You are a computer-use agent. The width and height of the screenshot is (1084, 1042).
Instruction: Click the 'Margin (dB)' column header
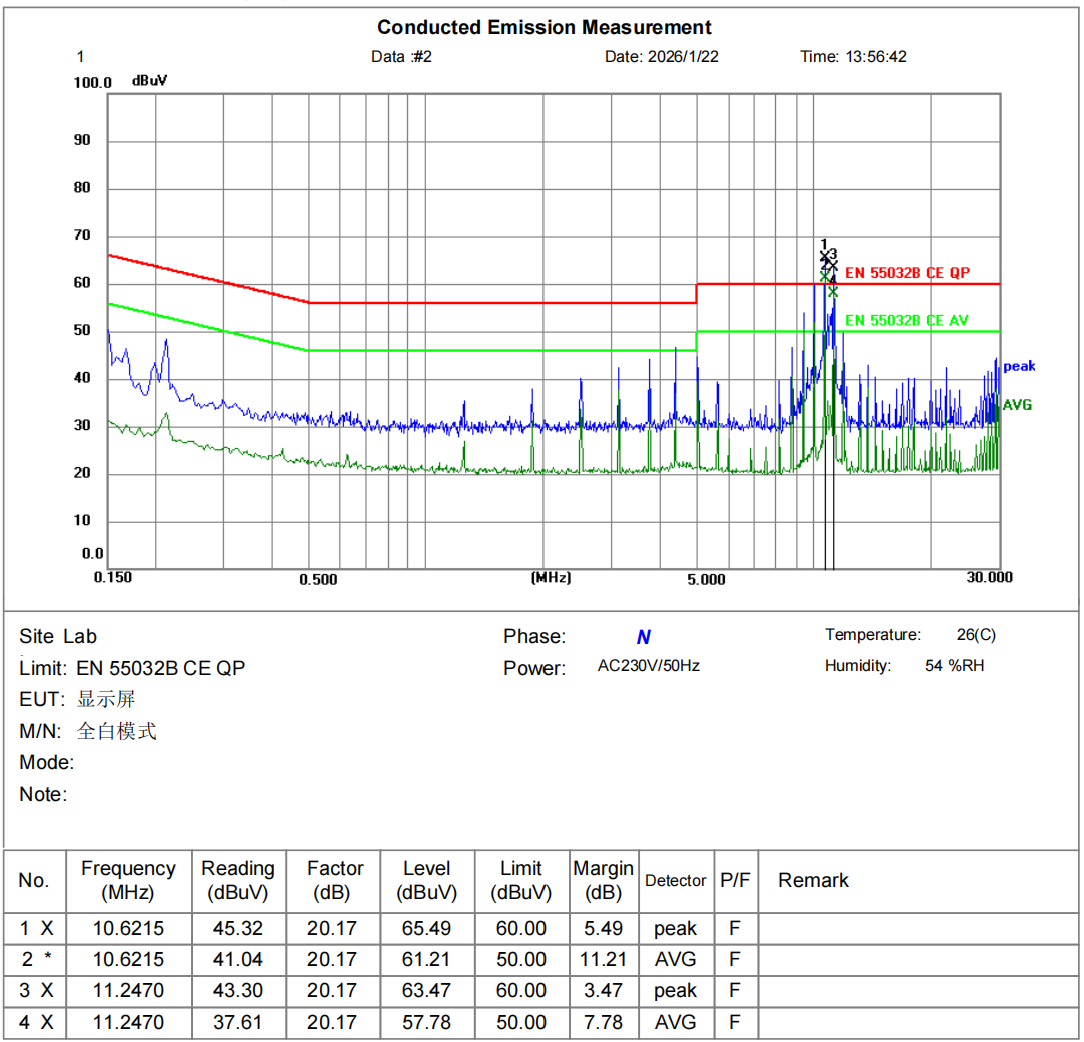[603, 880]
